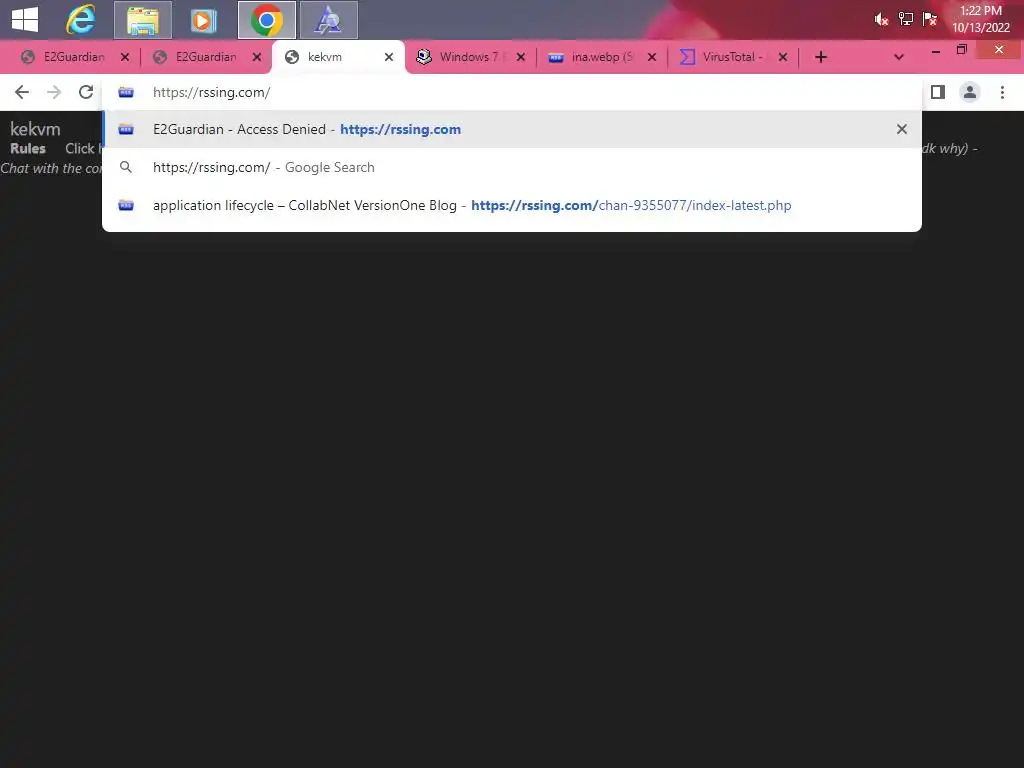Open the network tray icon
Viewport: 1024px width, 768px height.
[x=905, y=19]
